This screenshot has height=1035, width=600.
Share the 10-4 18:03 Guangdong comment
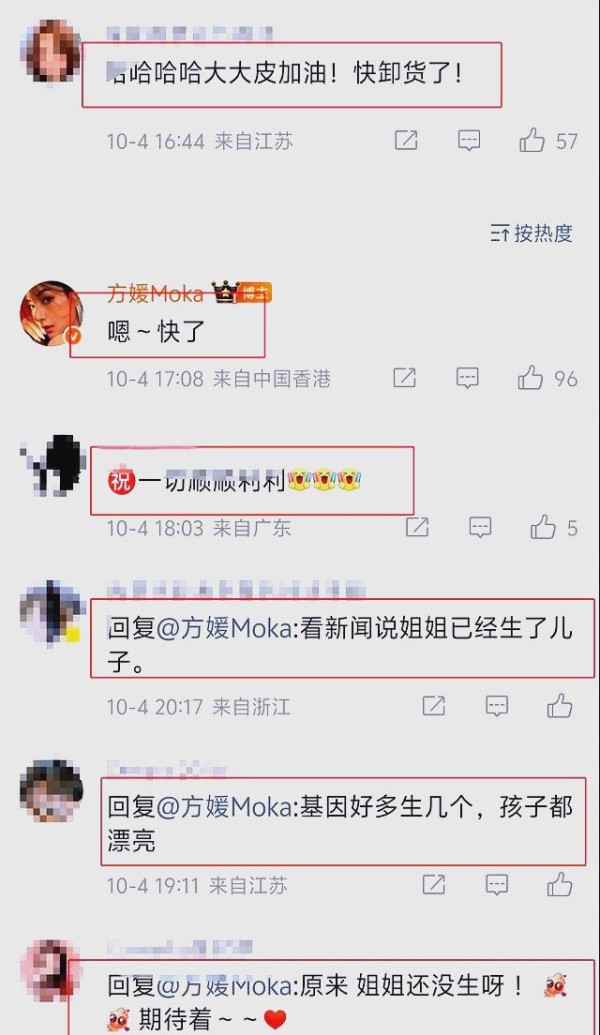[417, 527]
